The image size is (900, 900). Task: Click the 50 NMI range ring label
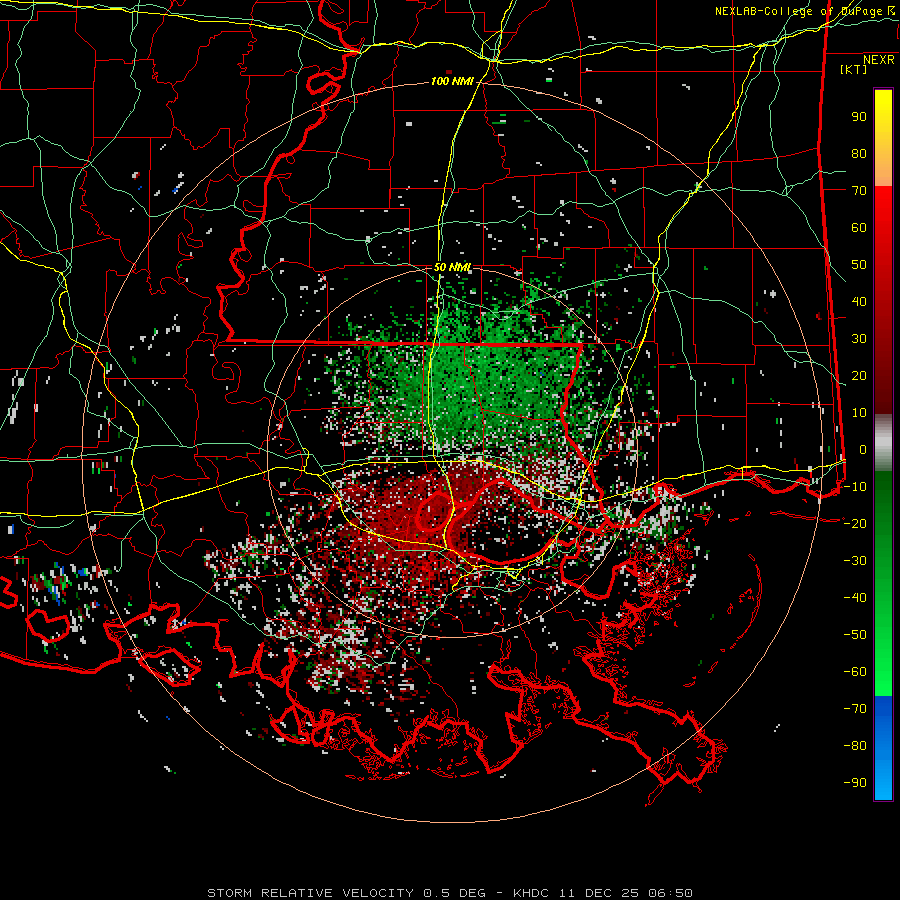452,267
